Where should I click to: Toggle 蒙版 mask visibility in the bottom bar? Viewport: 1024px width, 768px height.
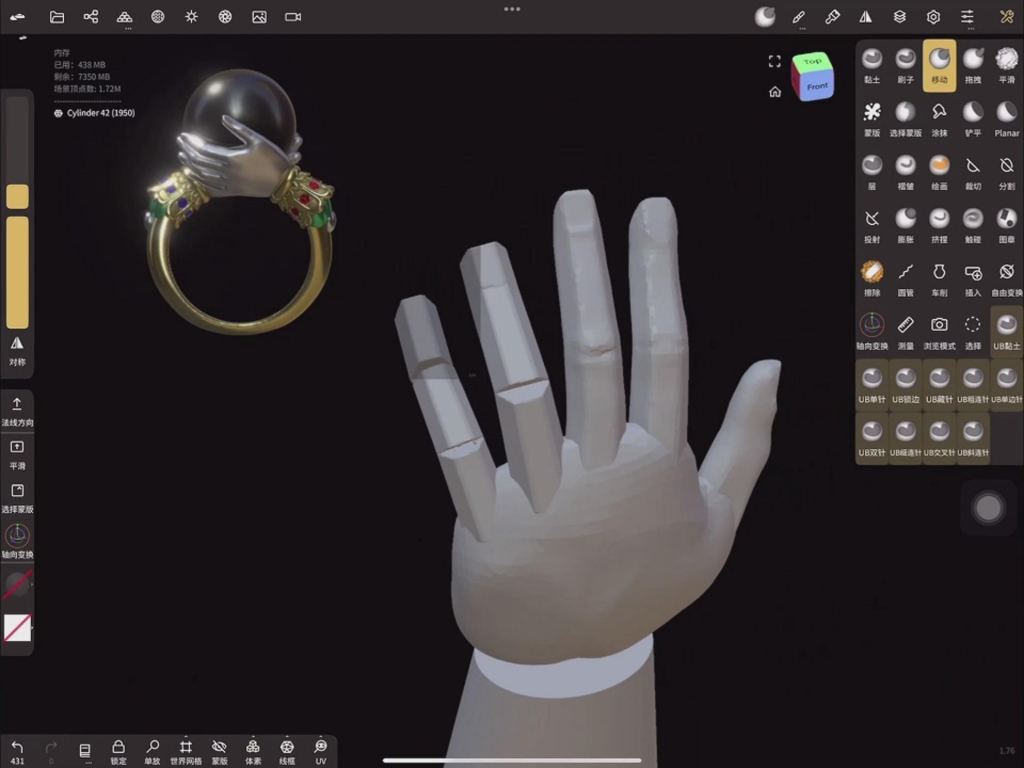[x=219, y=752]
